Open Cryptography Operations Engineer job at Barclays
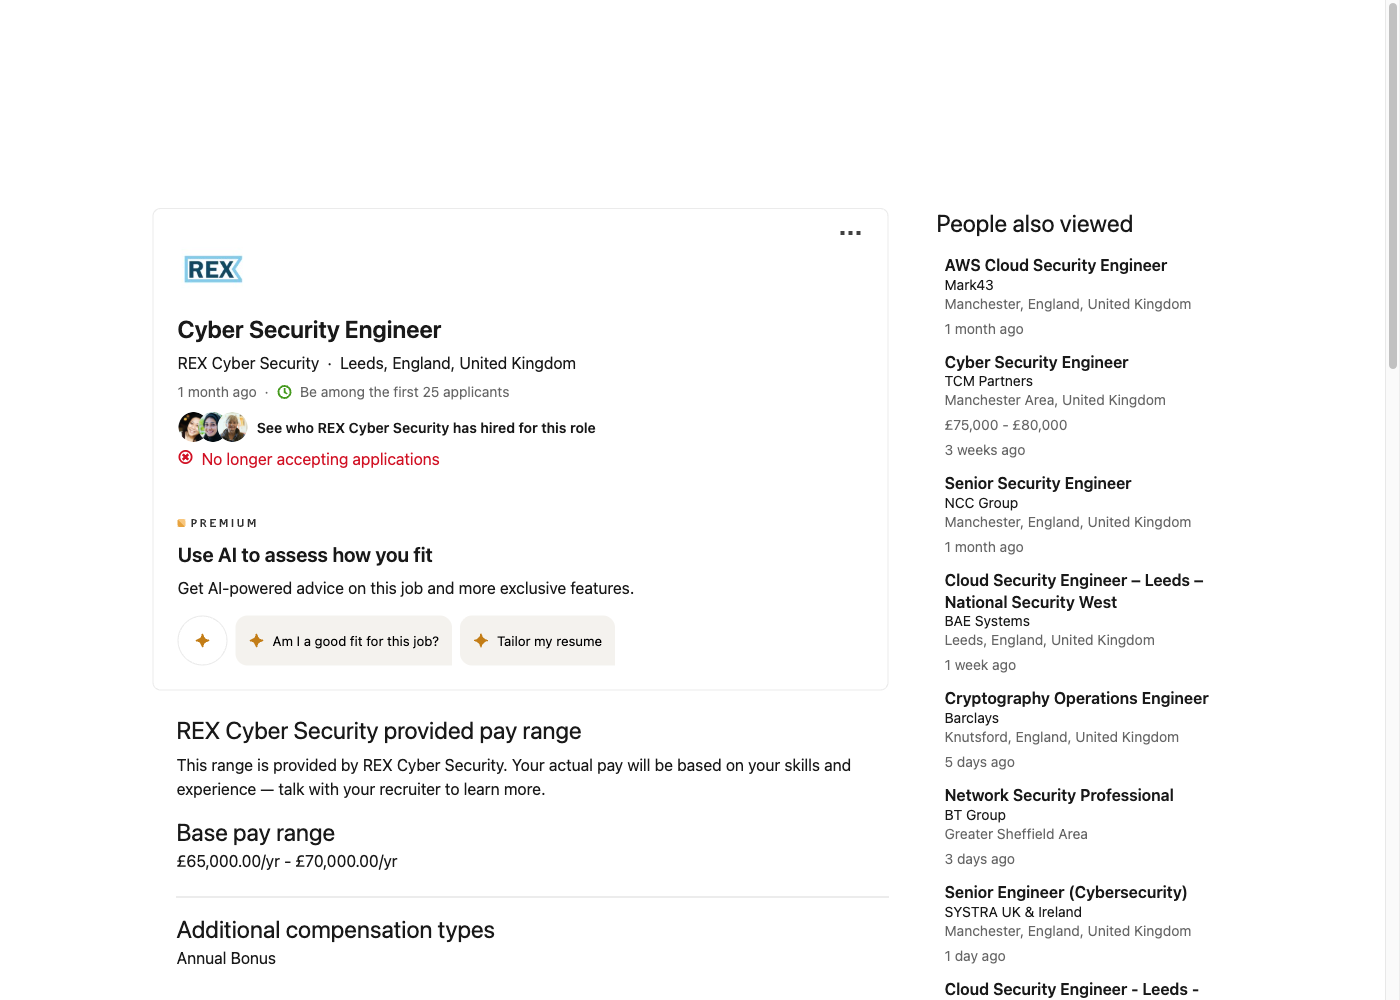This screenshot has width=1400, height=1000. (x=1076, y=698)
